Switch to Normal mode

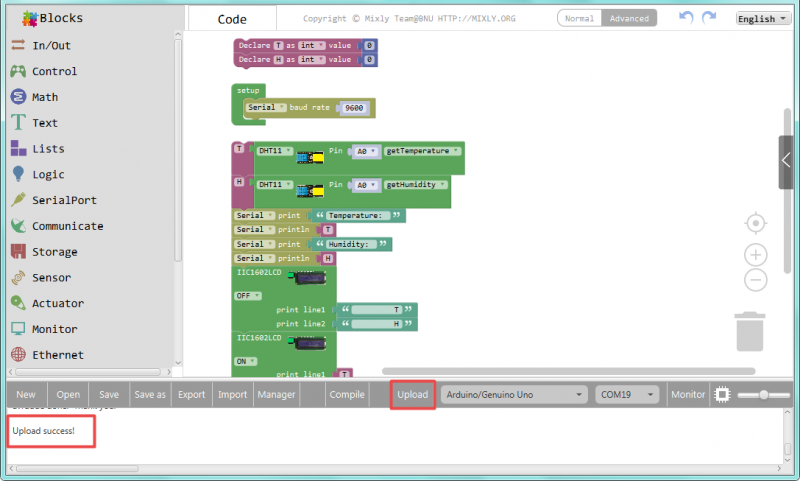580,19
